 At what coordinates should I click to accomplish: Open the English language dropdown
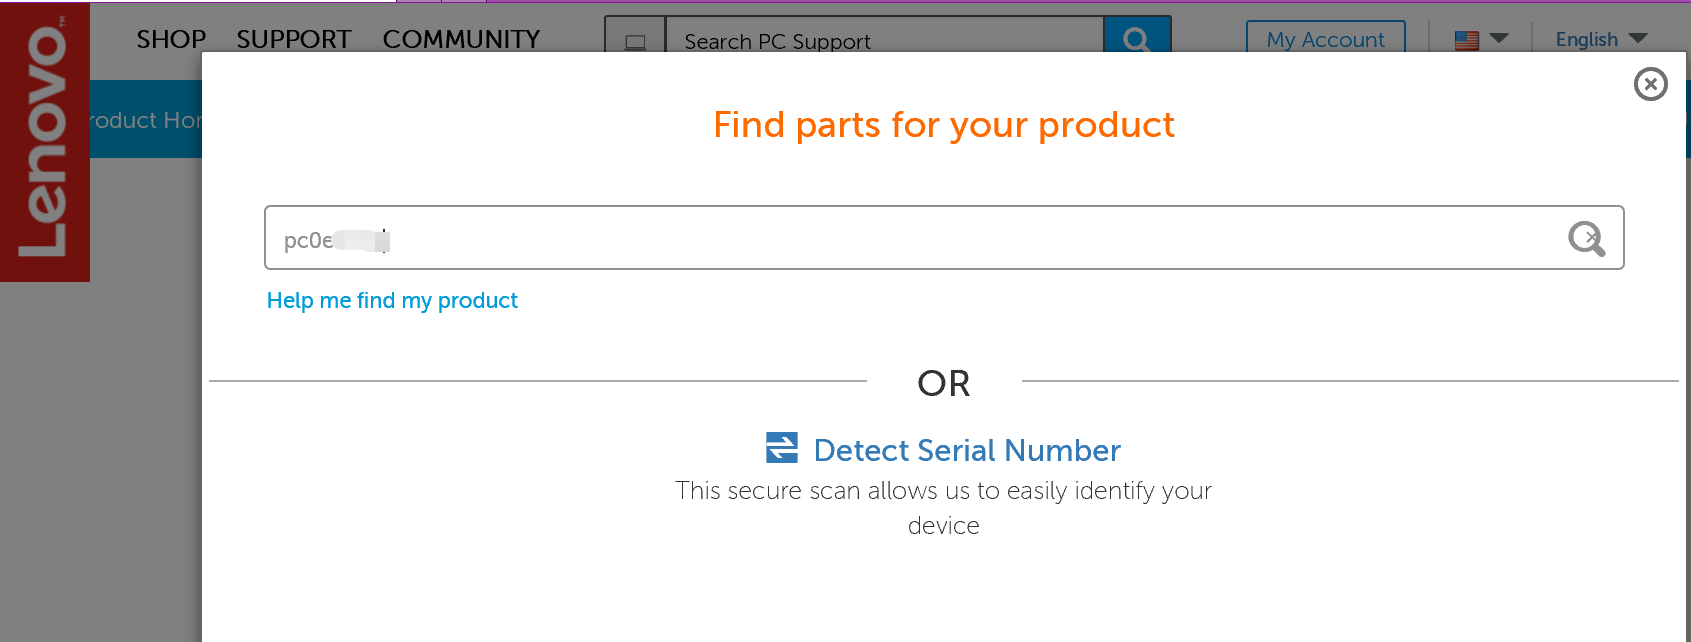pyautogui.click(x=1586, y=39)
